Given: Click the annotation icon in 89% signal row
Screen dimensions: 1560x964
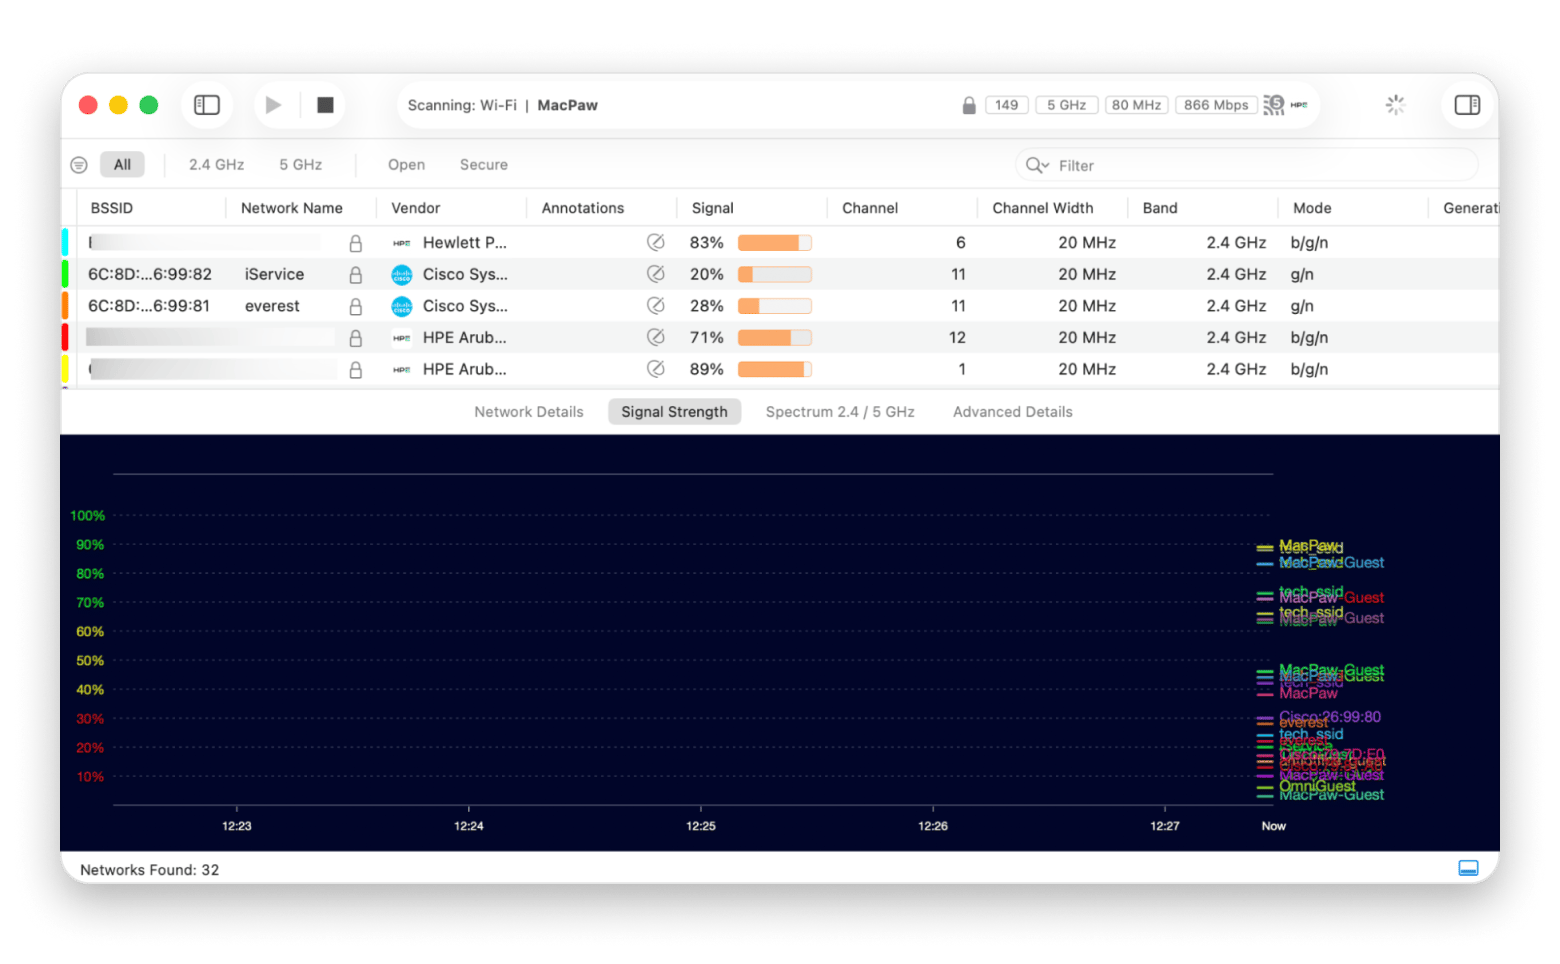Looking at the screenshot, I should coord(656,369).
